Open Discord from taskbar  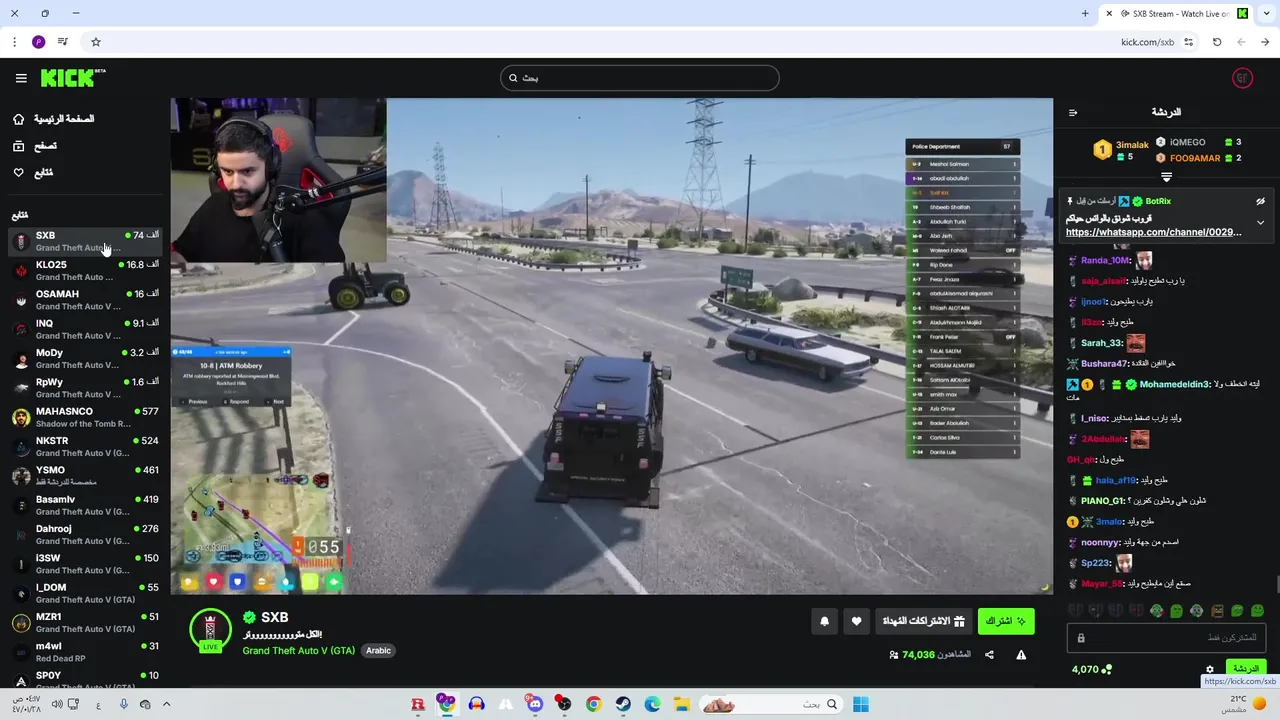pos(535,704)
